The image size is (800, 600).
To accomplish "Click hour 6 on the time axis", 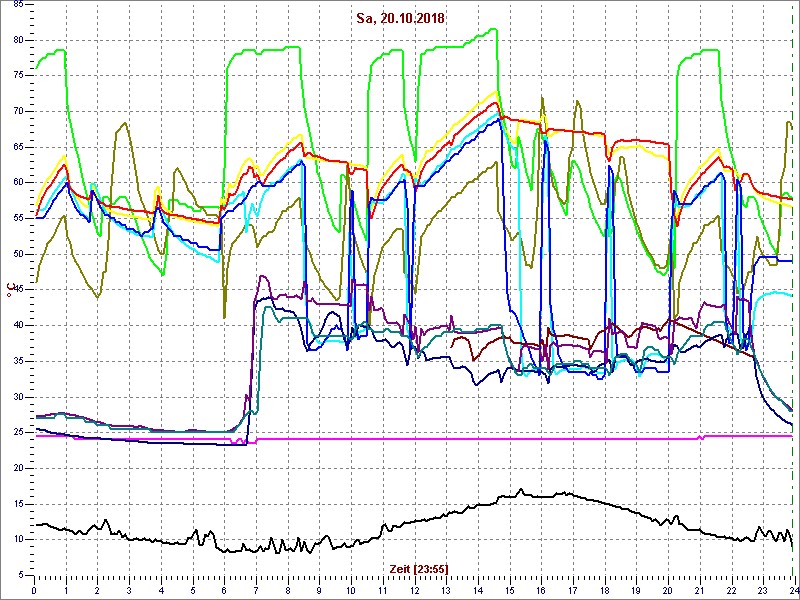I will [224, 591].
